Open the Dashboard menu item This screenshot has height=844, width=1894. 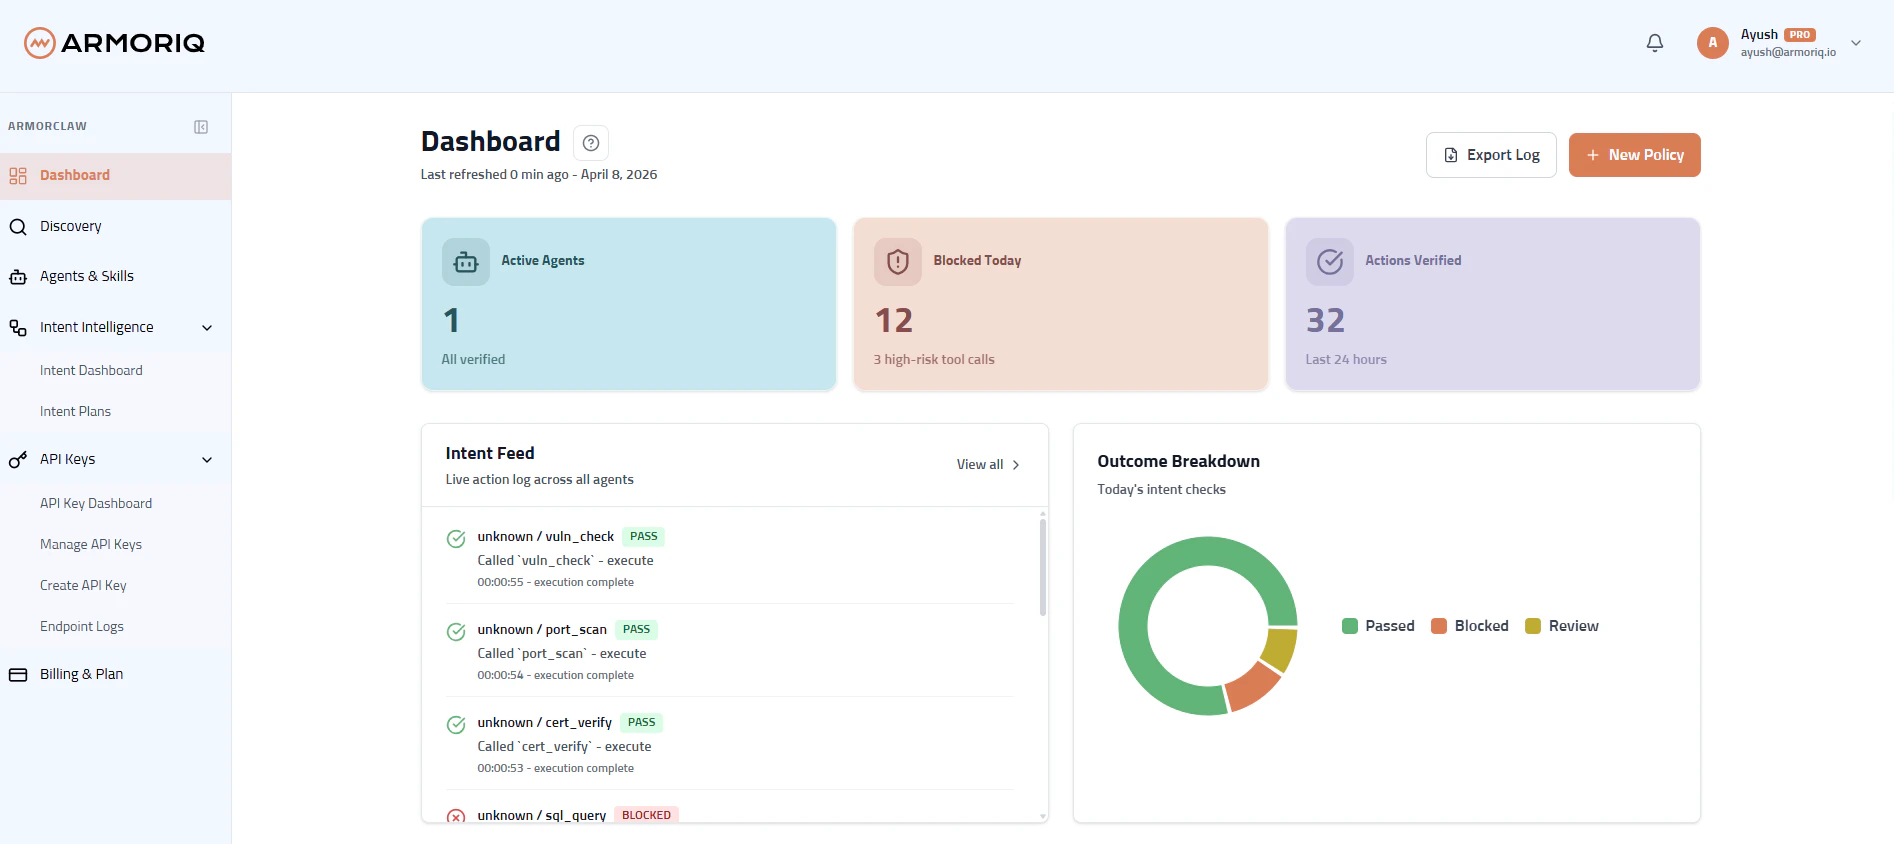tap(115, 176)
